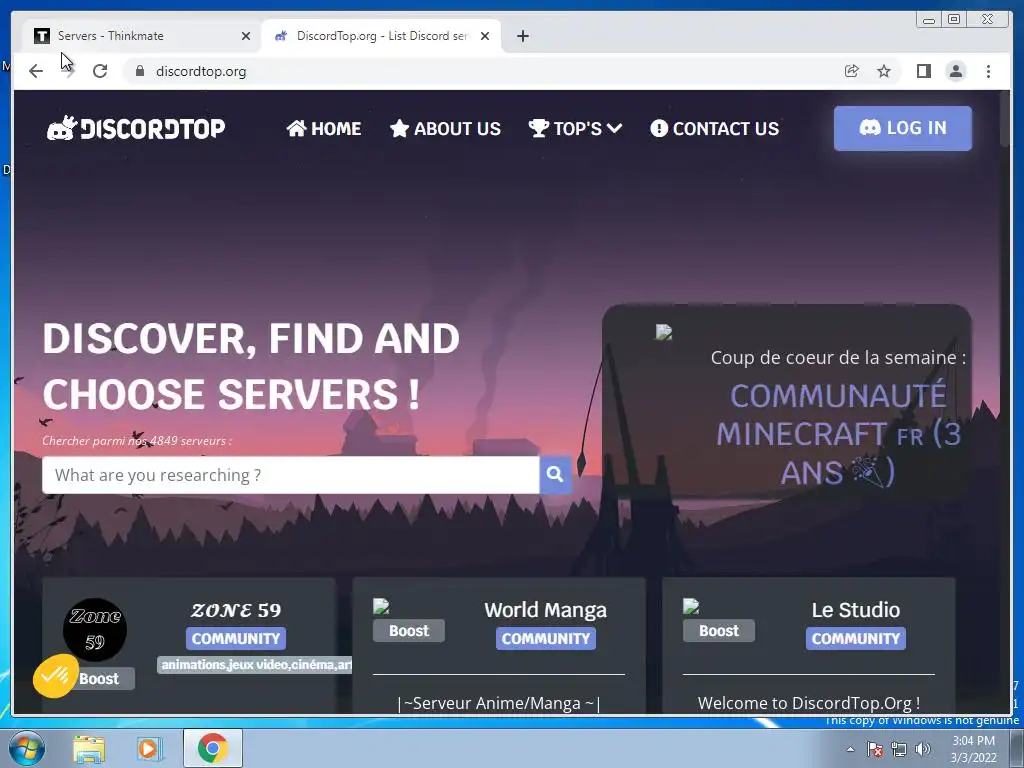Image resolution: width=1024 pixels, height=768 pixels.
Task: Click the Zone 59 server avatar
Action: coord(95,630)
